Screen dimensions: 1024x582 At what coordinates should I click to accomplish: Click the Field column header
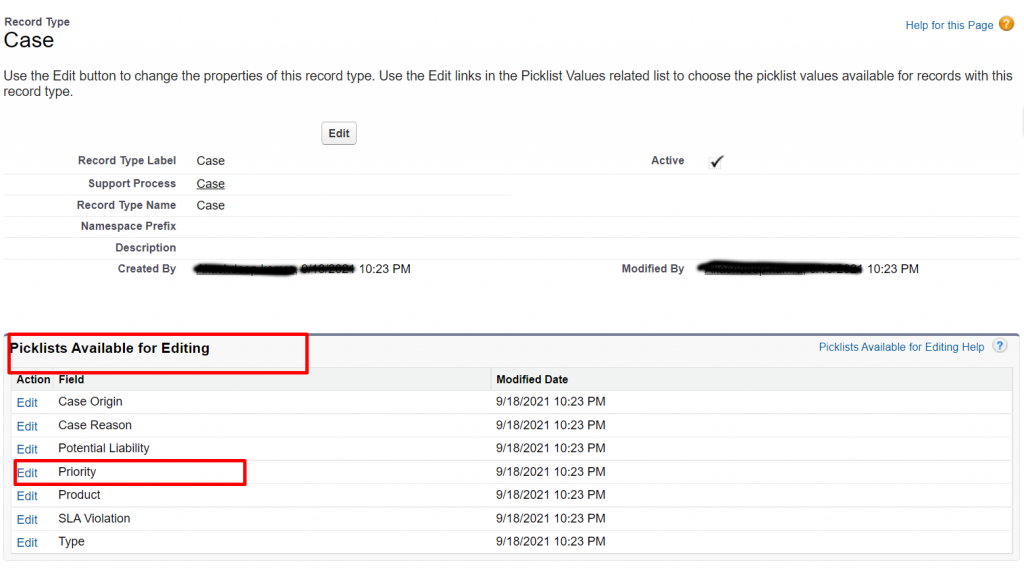(71, 380)
